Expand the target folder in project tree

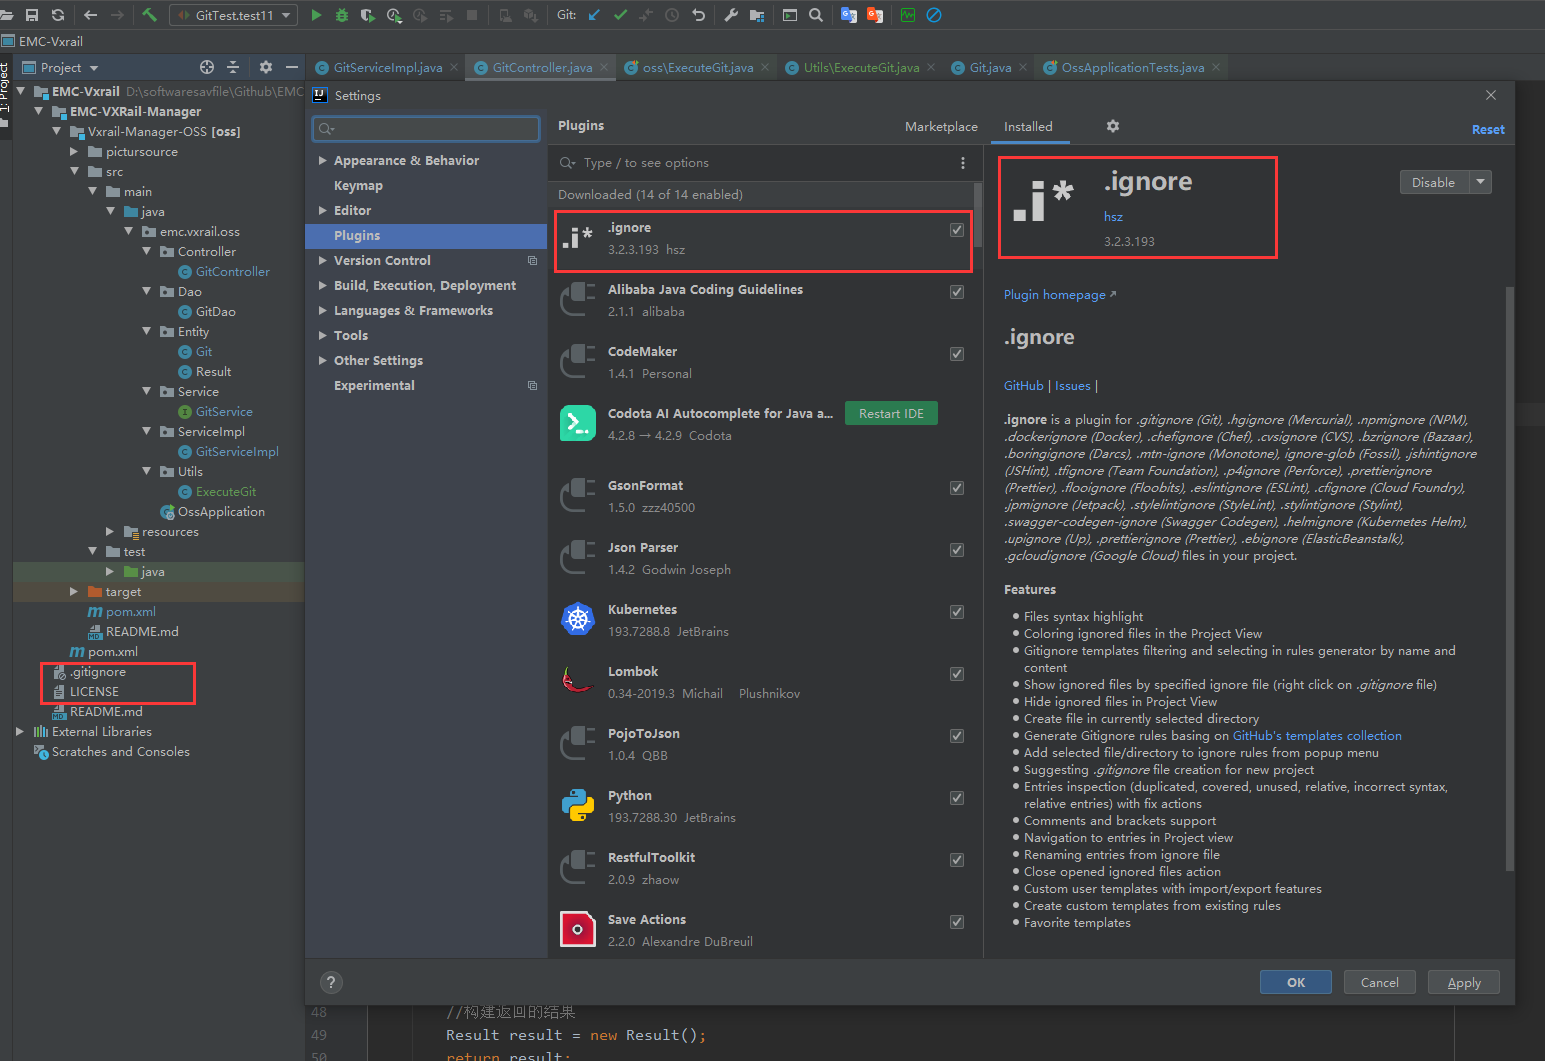(74, 591)
